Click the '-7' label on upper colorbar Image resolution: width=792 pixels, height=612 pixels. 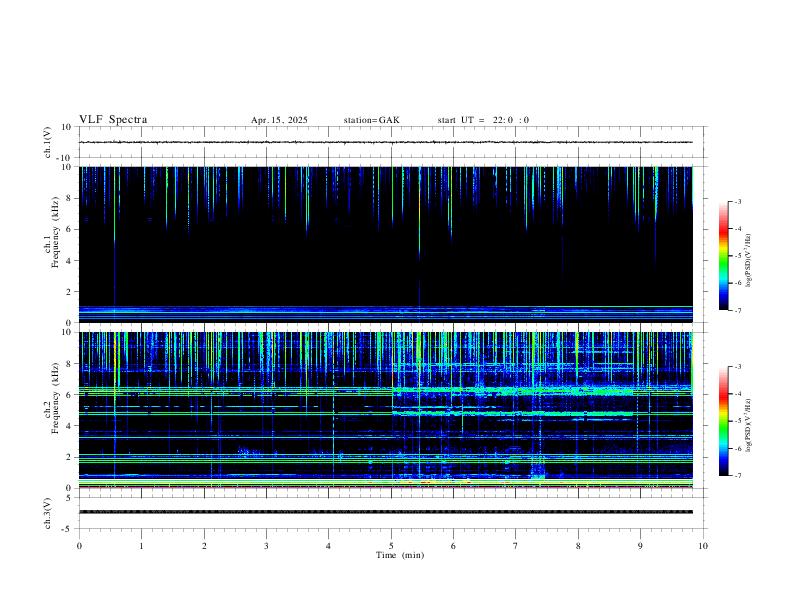coord(737,310)
